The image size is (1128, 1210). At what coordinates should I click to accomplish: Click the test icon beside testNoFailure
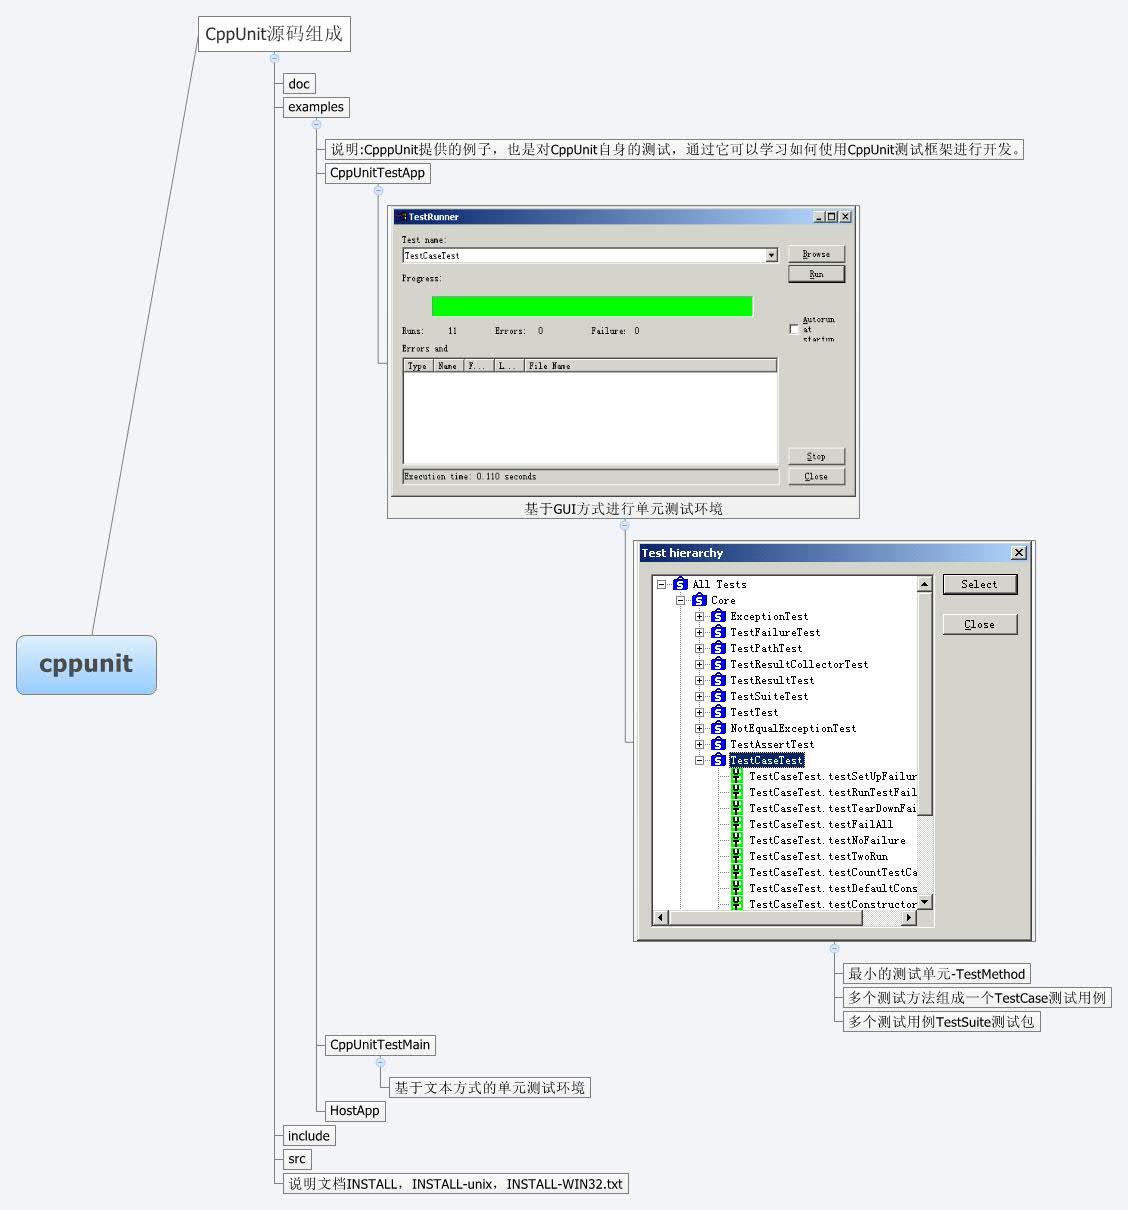737,840
